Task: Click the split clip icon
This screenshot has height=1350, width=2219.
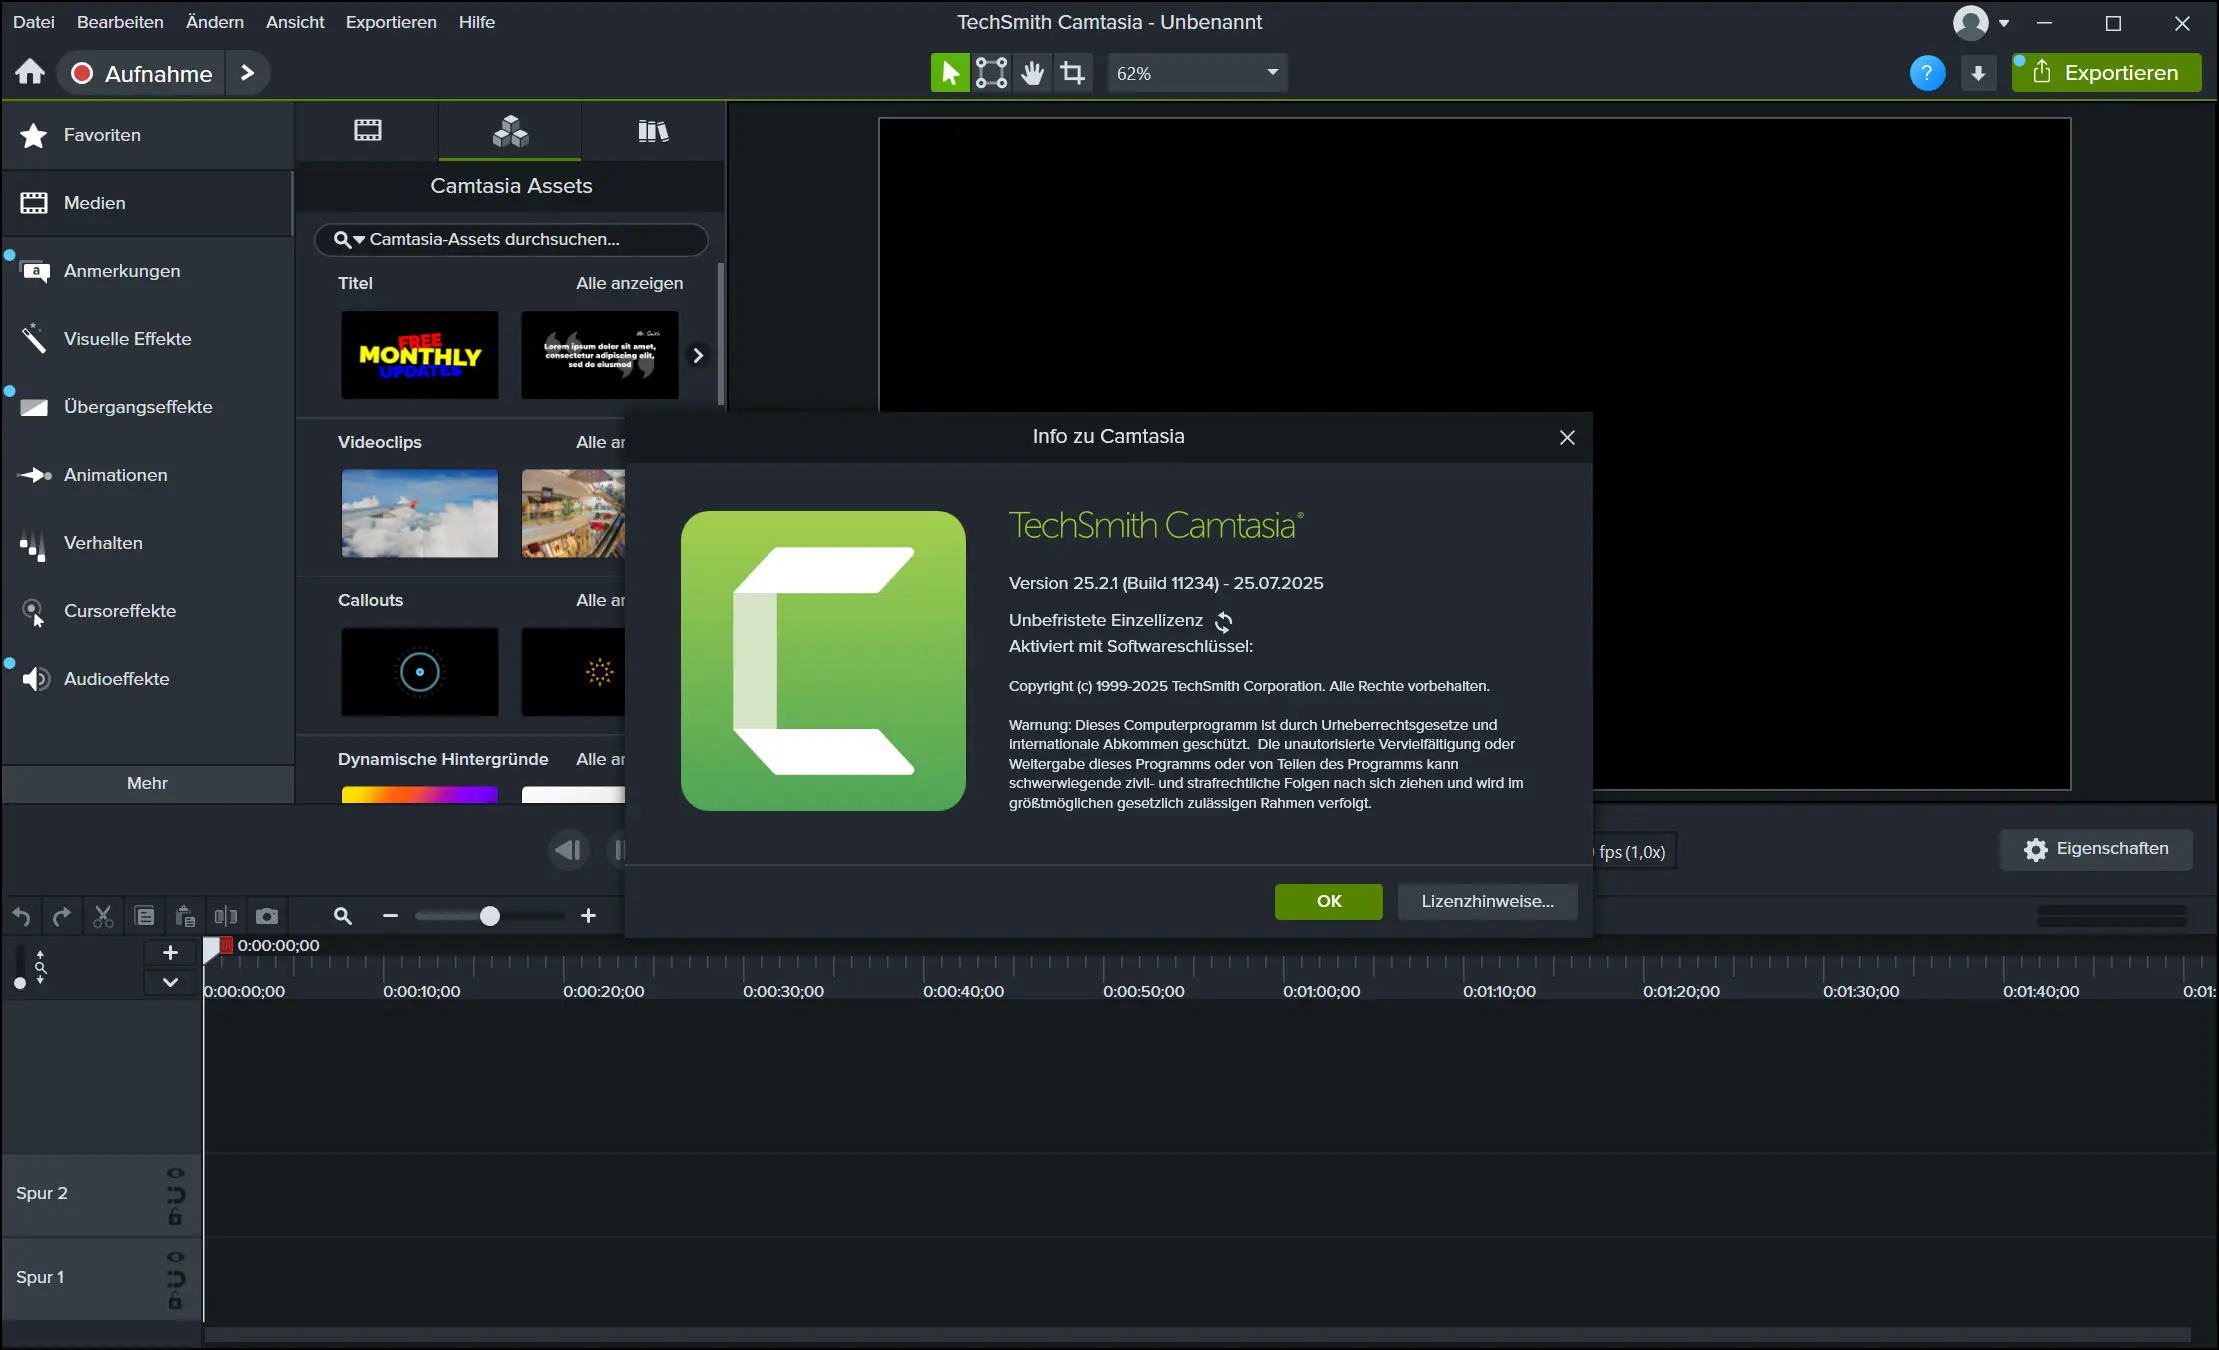Action: coord(226,916)
